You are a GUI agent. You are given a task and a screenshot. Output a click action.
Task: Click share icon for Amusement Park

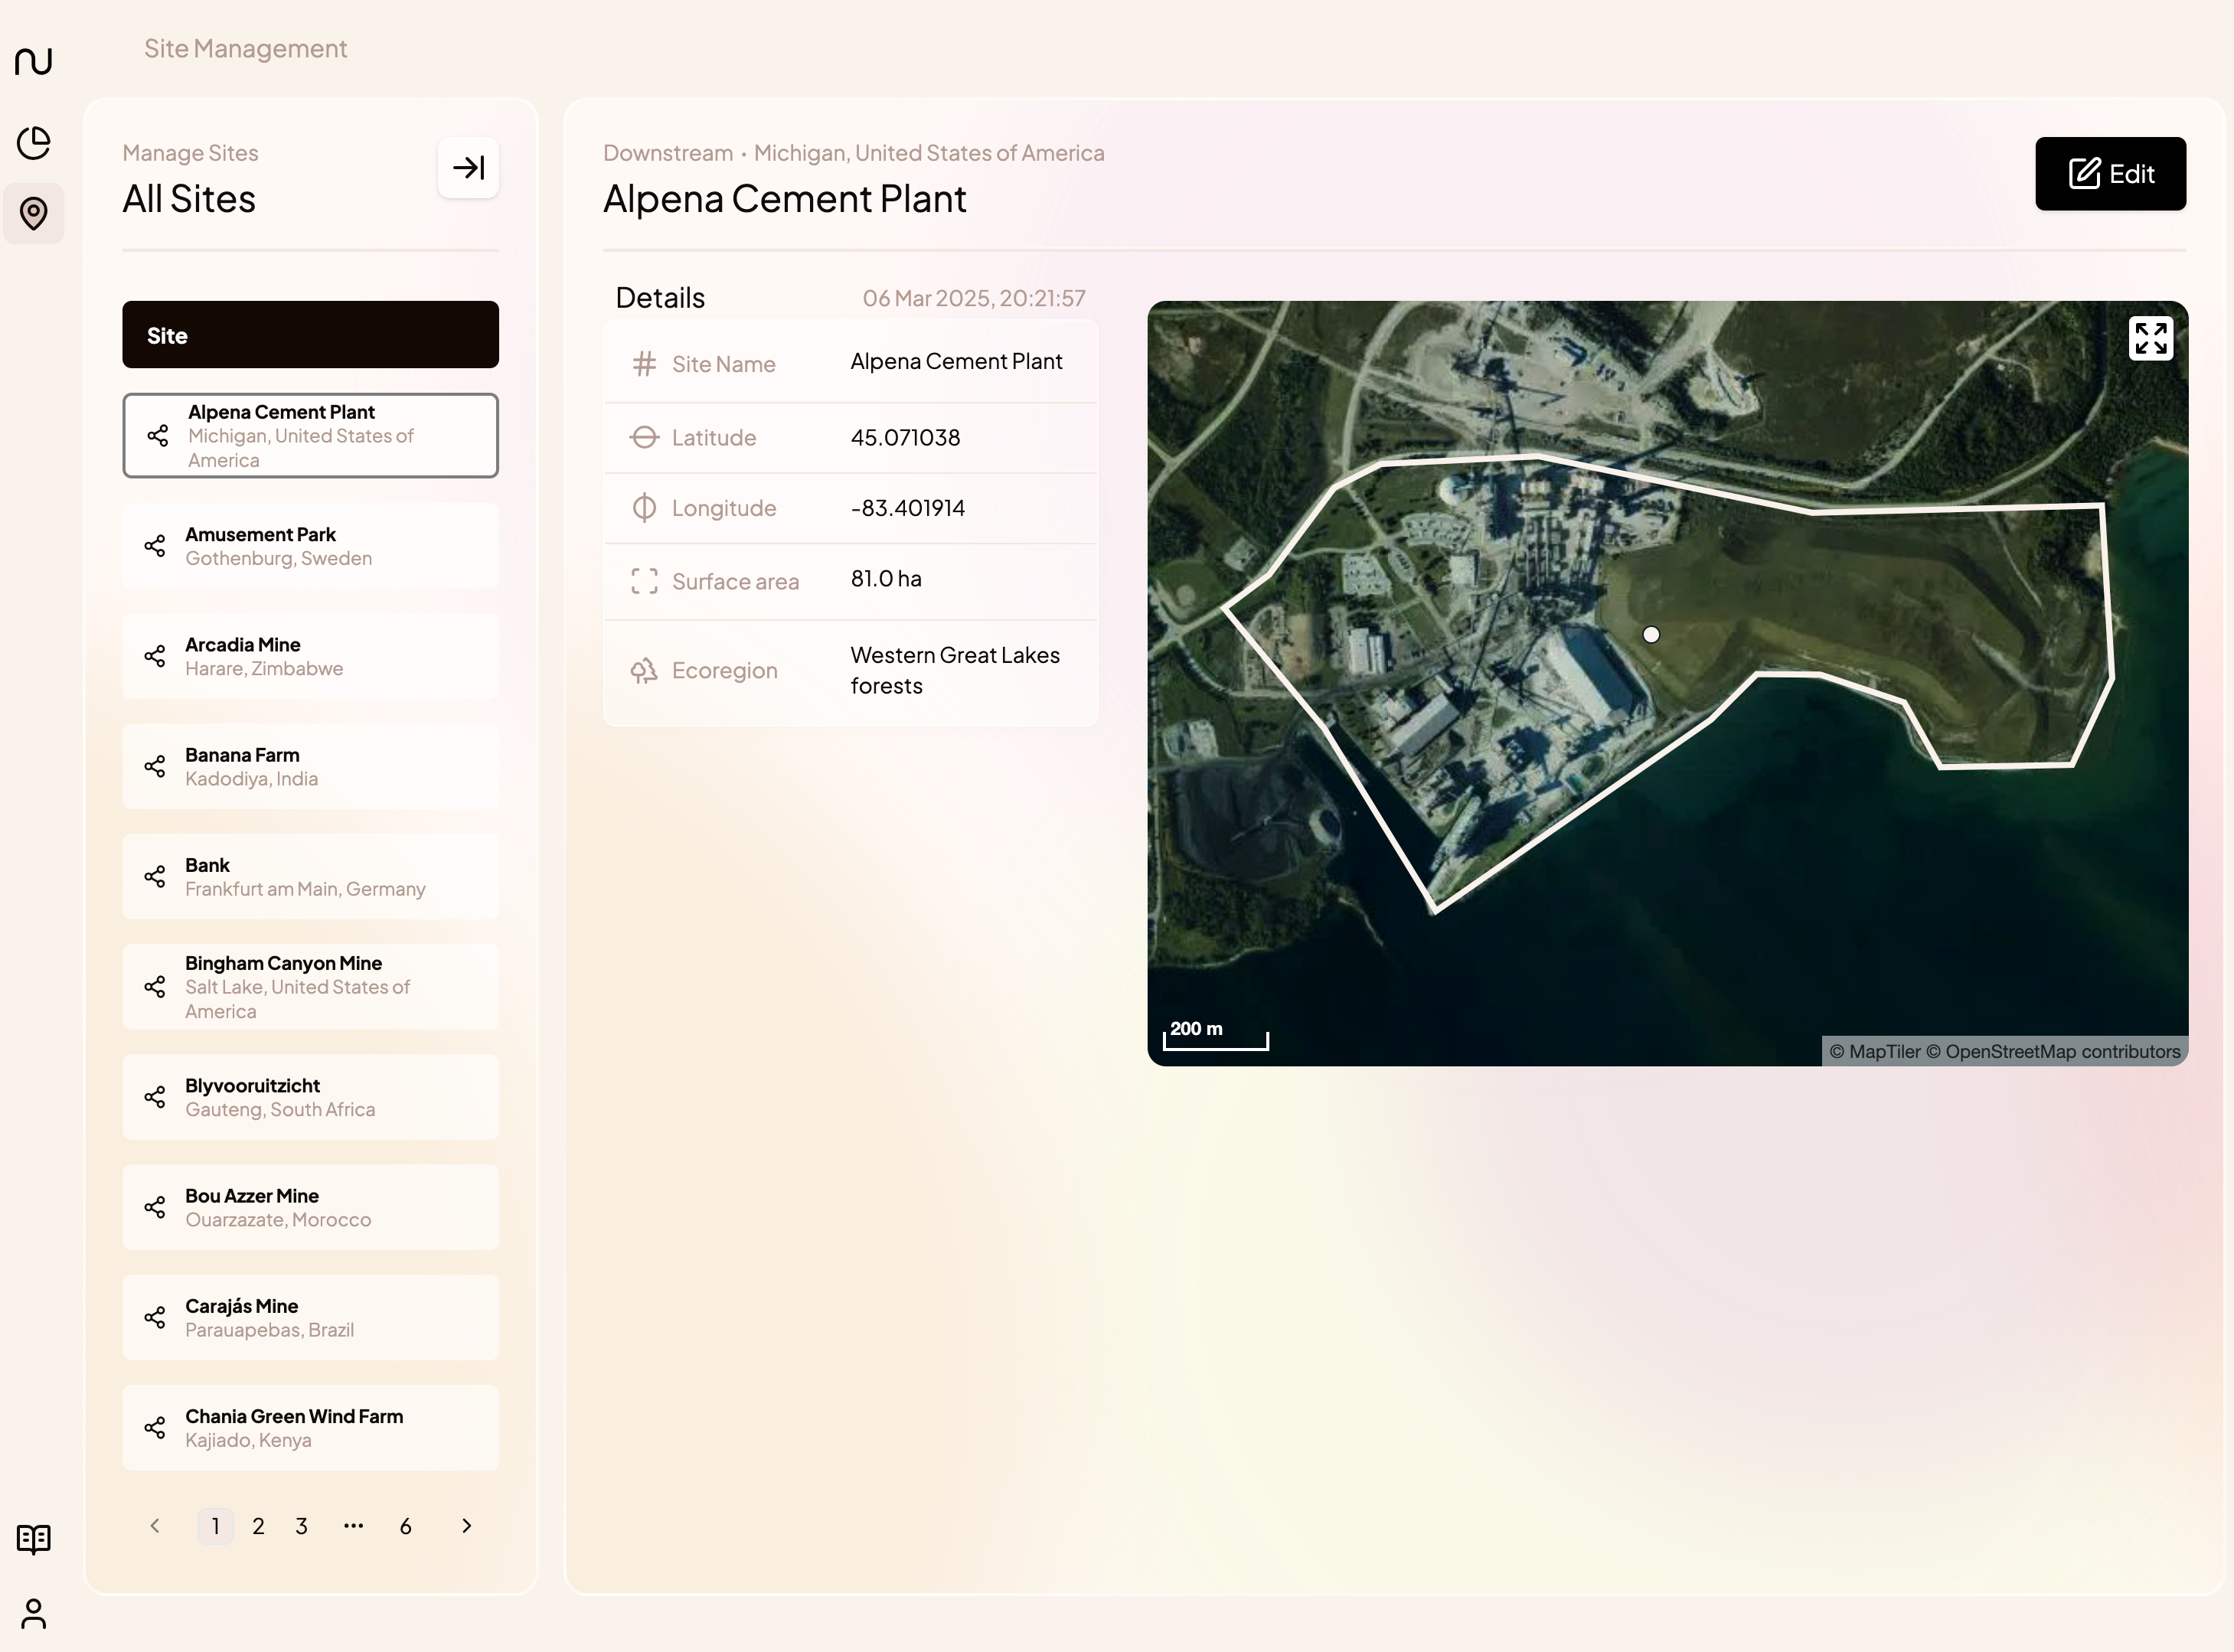tap(155, 546)
